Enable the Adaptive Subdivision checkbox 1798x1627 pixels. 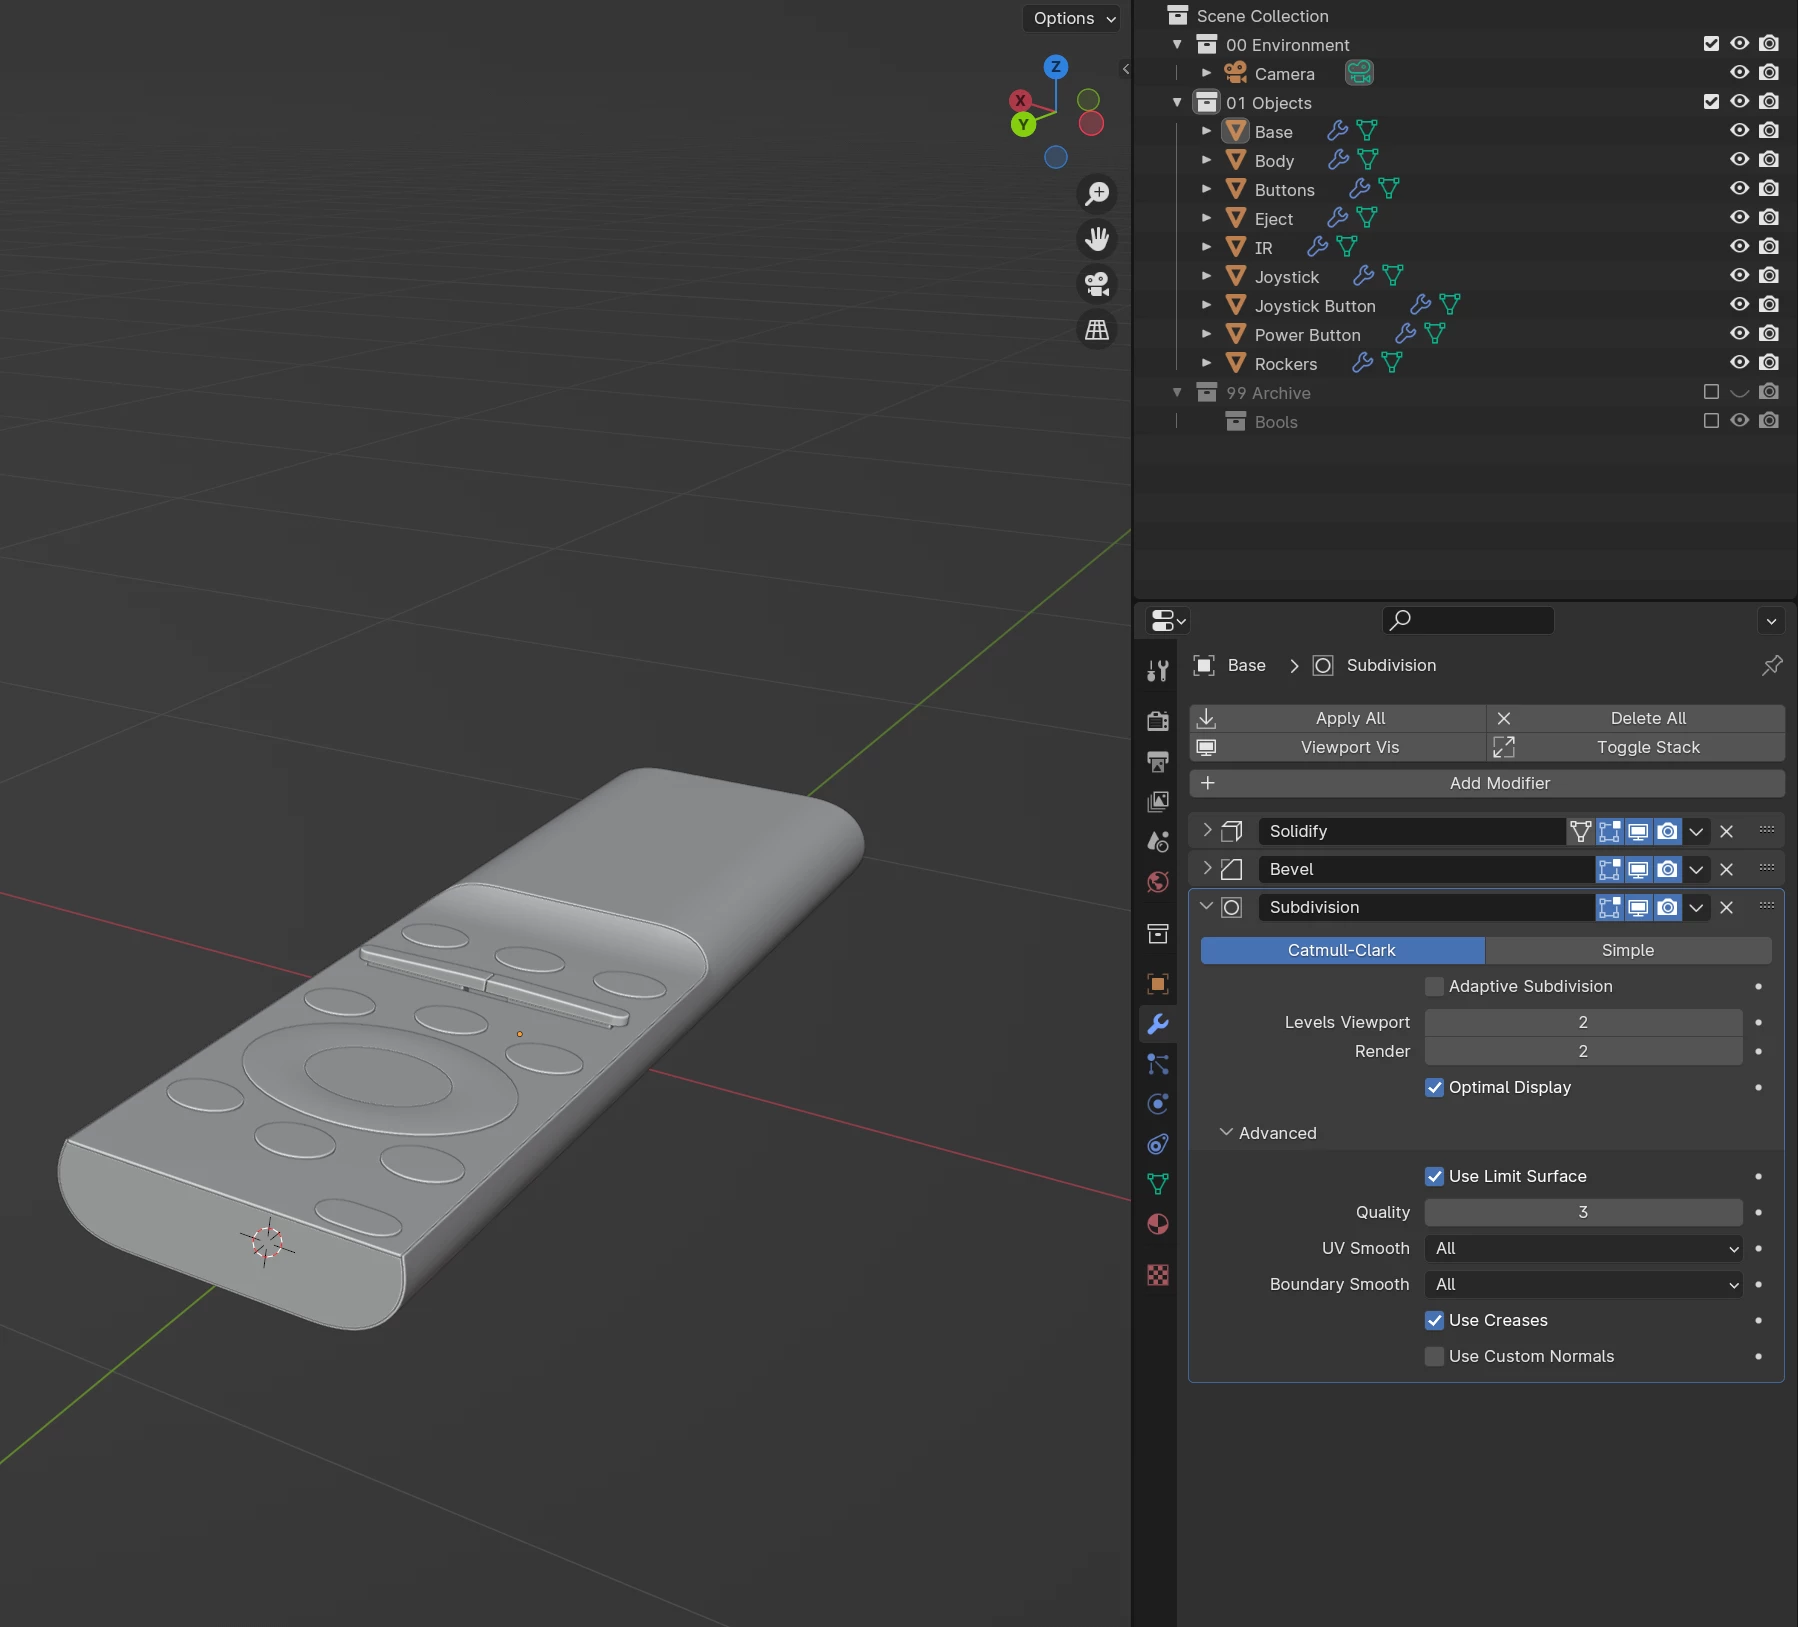pos(1434,986)
